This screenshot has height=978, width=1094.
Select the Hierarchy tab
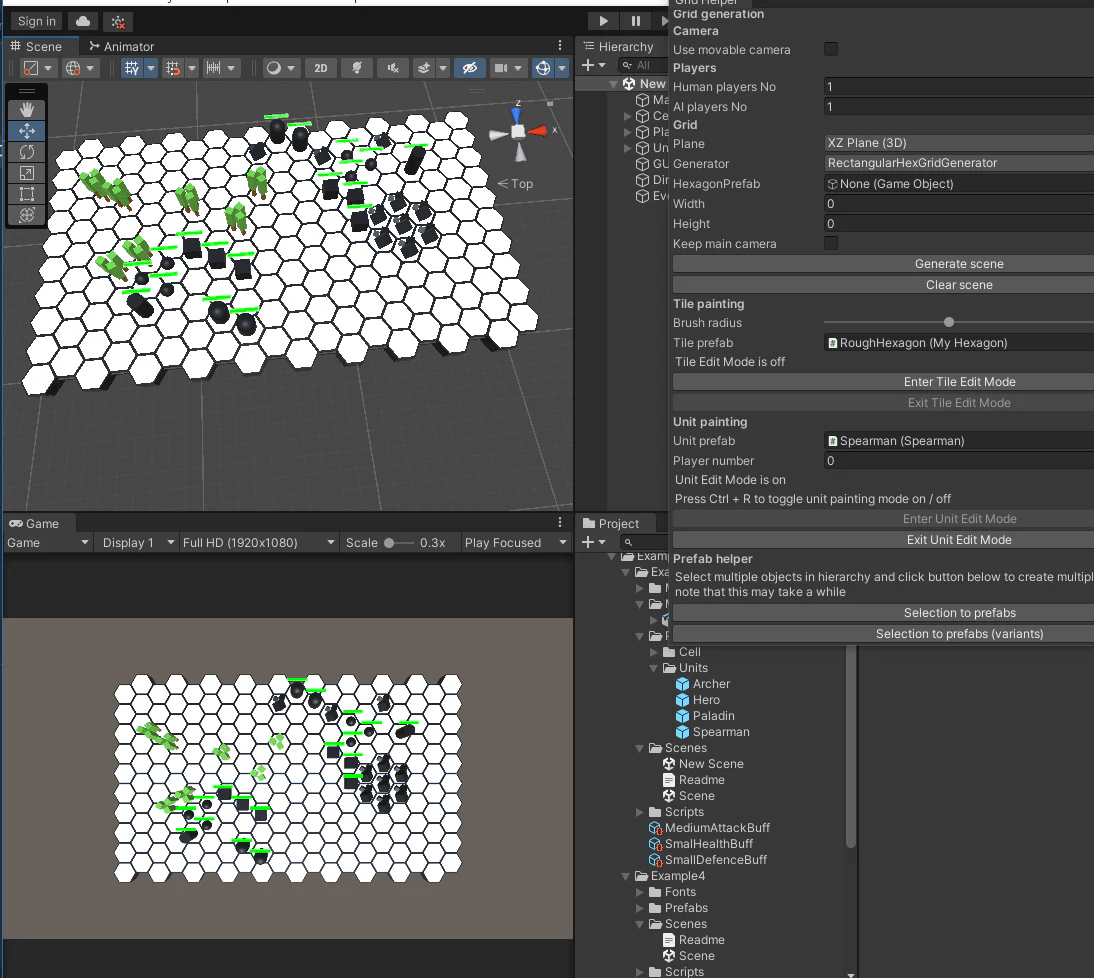click(x=618, y=46)
